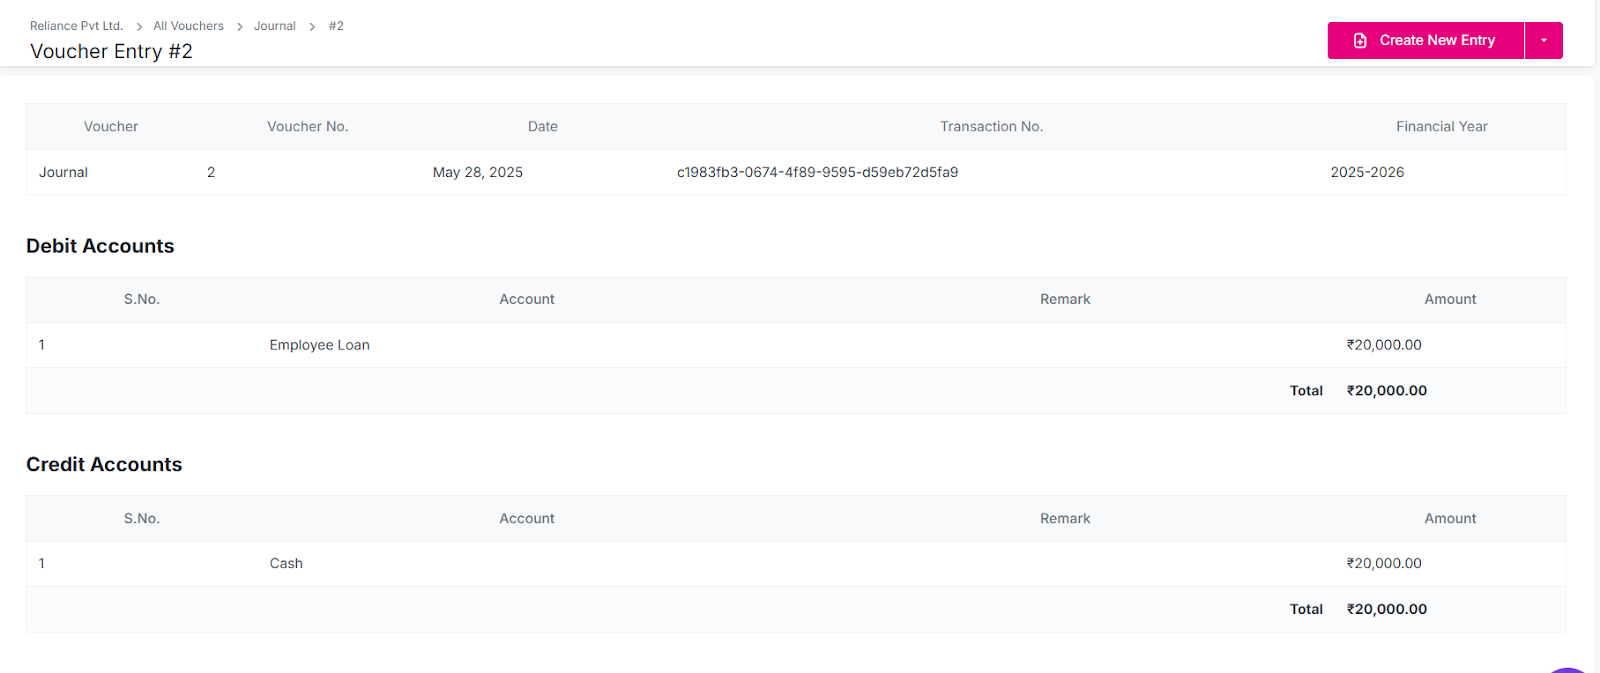Click the Total label in Debit Accounts
The width and height of the screenshot is (1600, 673).
[1306, 391]
